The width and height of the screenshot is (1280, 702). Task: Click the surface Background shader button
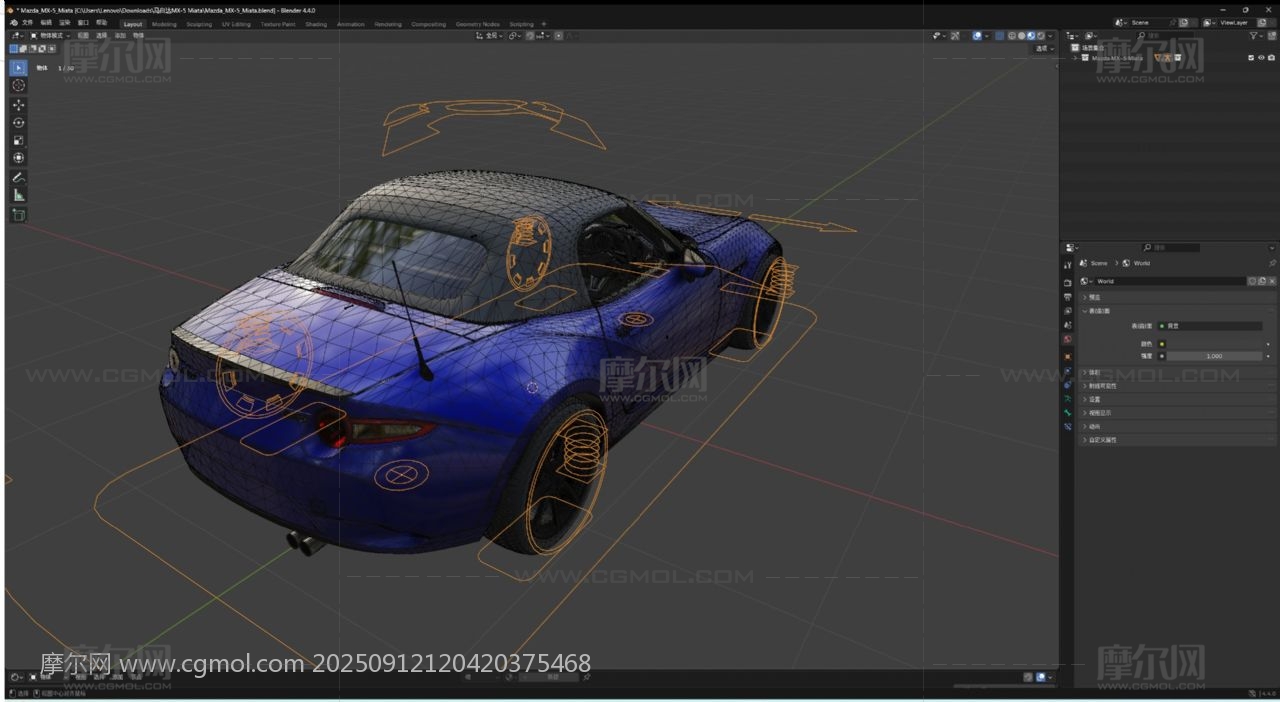pyautogui.click(x=1209, y=326)
